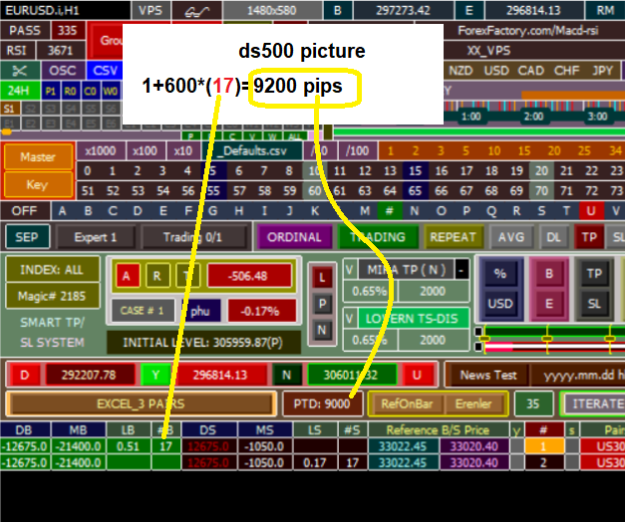Select number 51 in the second number row

(x=88, y=191)
